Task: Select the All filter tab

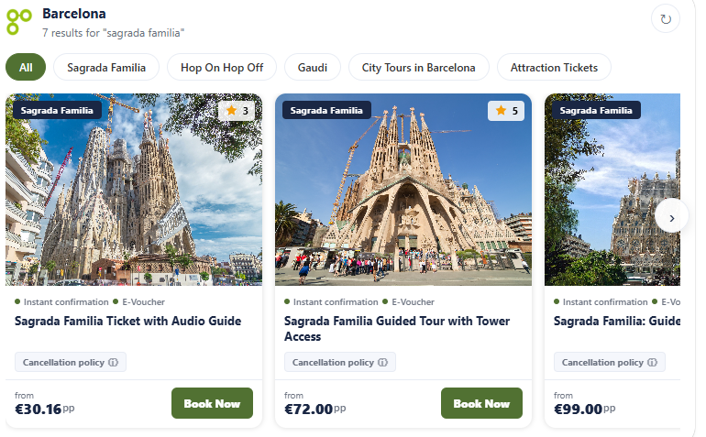Action: click(26, 68)
